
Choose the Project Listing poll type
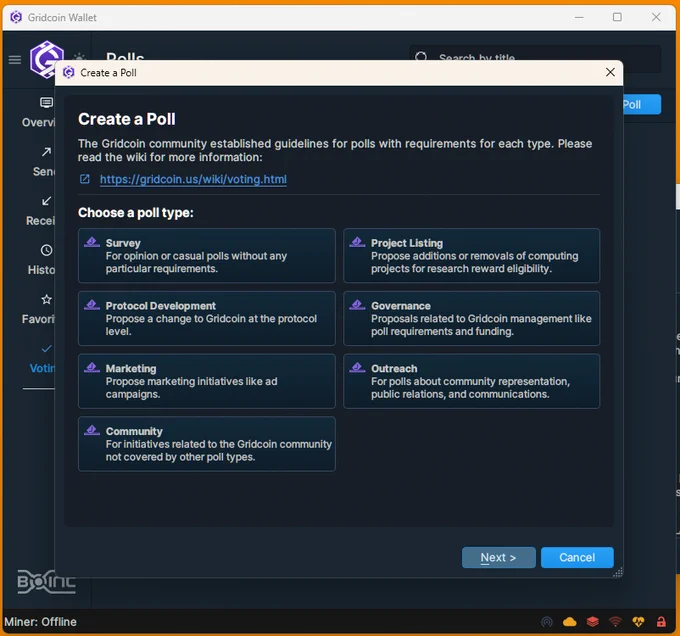pyautogui.click(x=471, y=255)
